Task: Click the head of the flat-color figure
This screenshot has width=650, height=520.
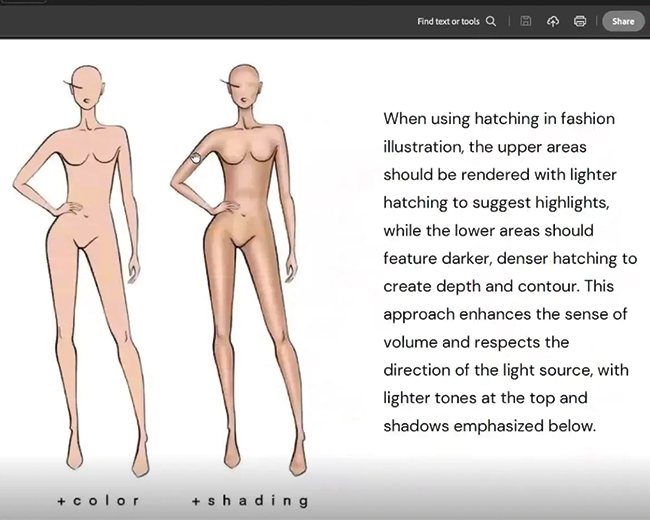Action: tap(89, 92)
